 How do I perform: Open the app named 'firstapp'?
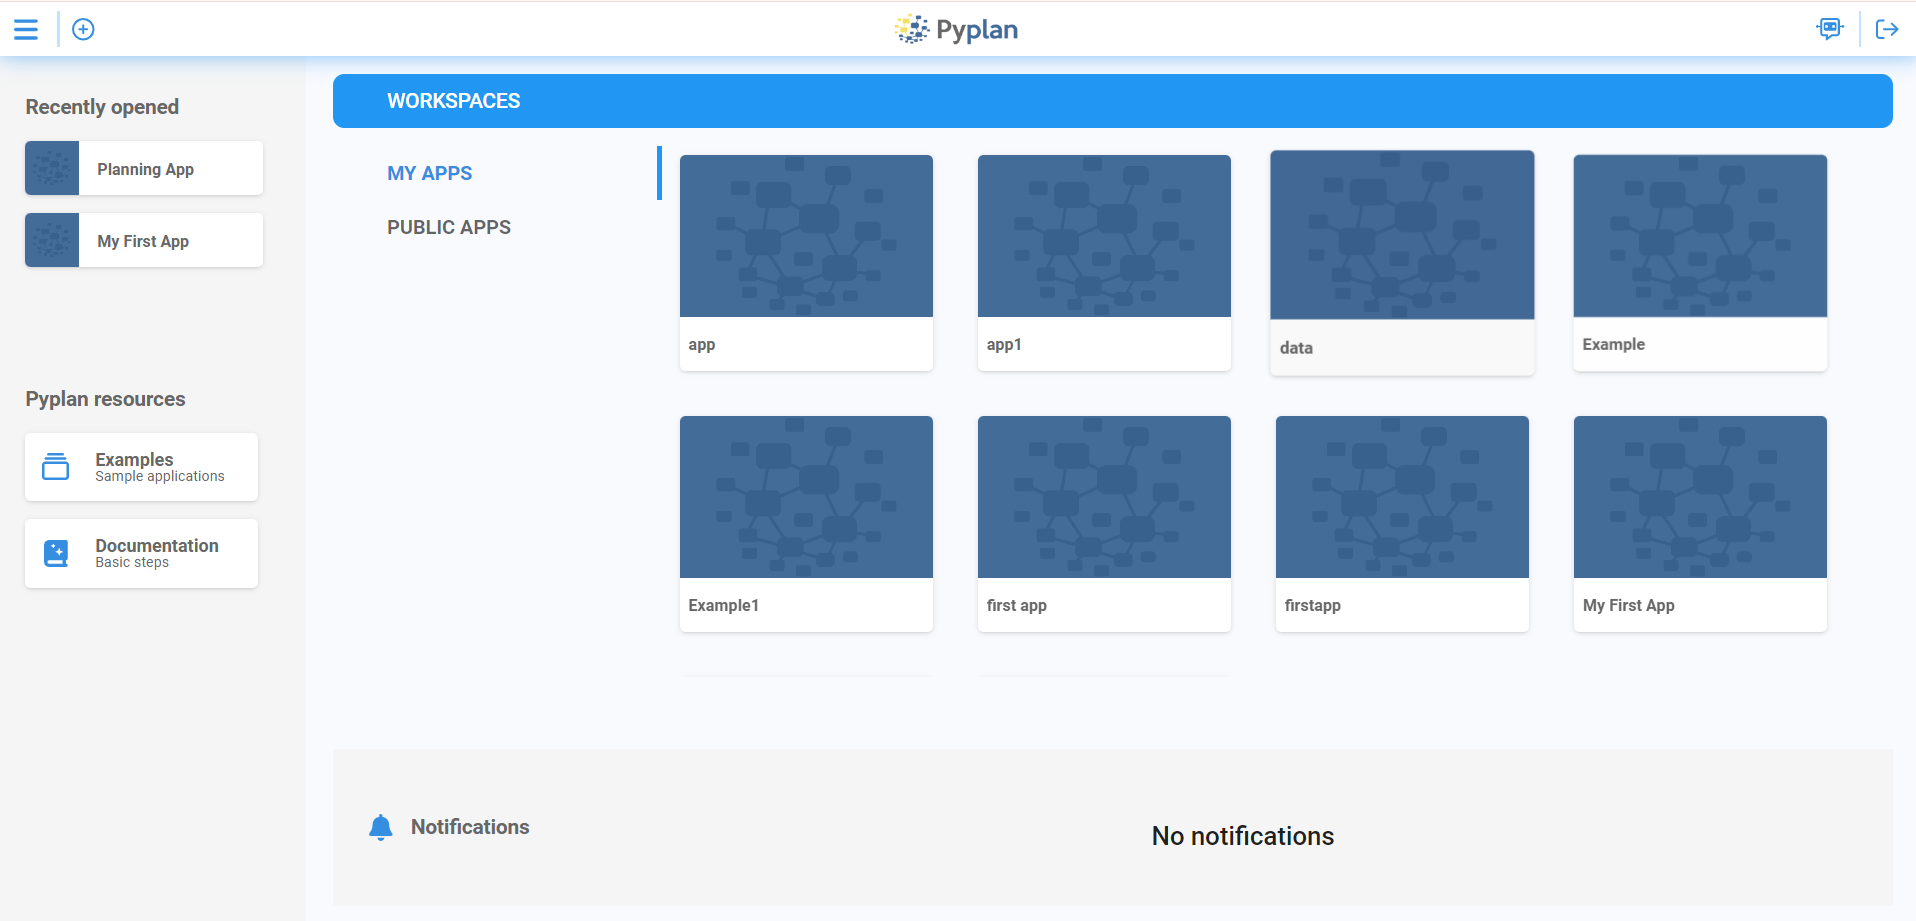[x=1401, y=523]
